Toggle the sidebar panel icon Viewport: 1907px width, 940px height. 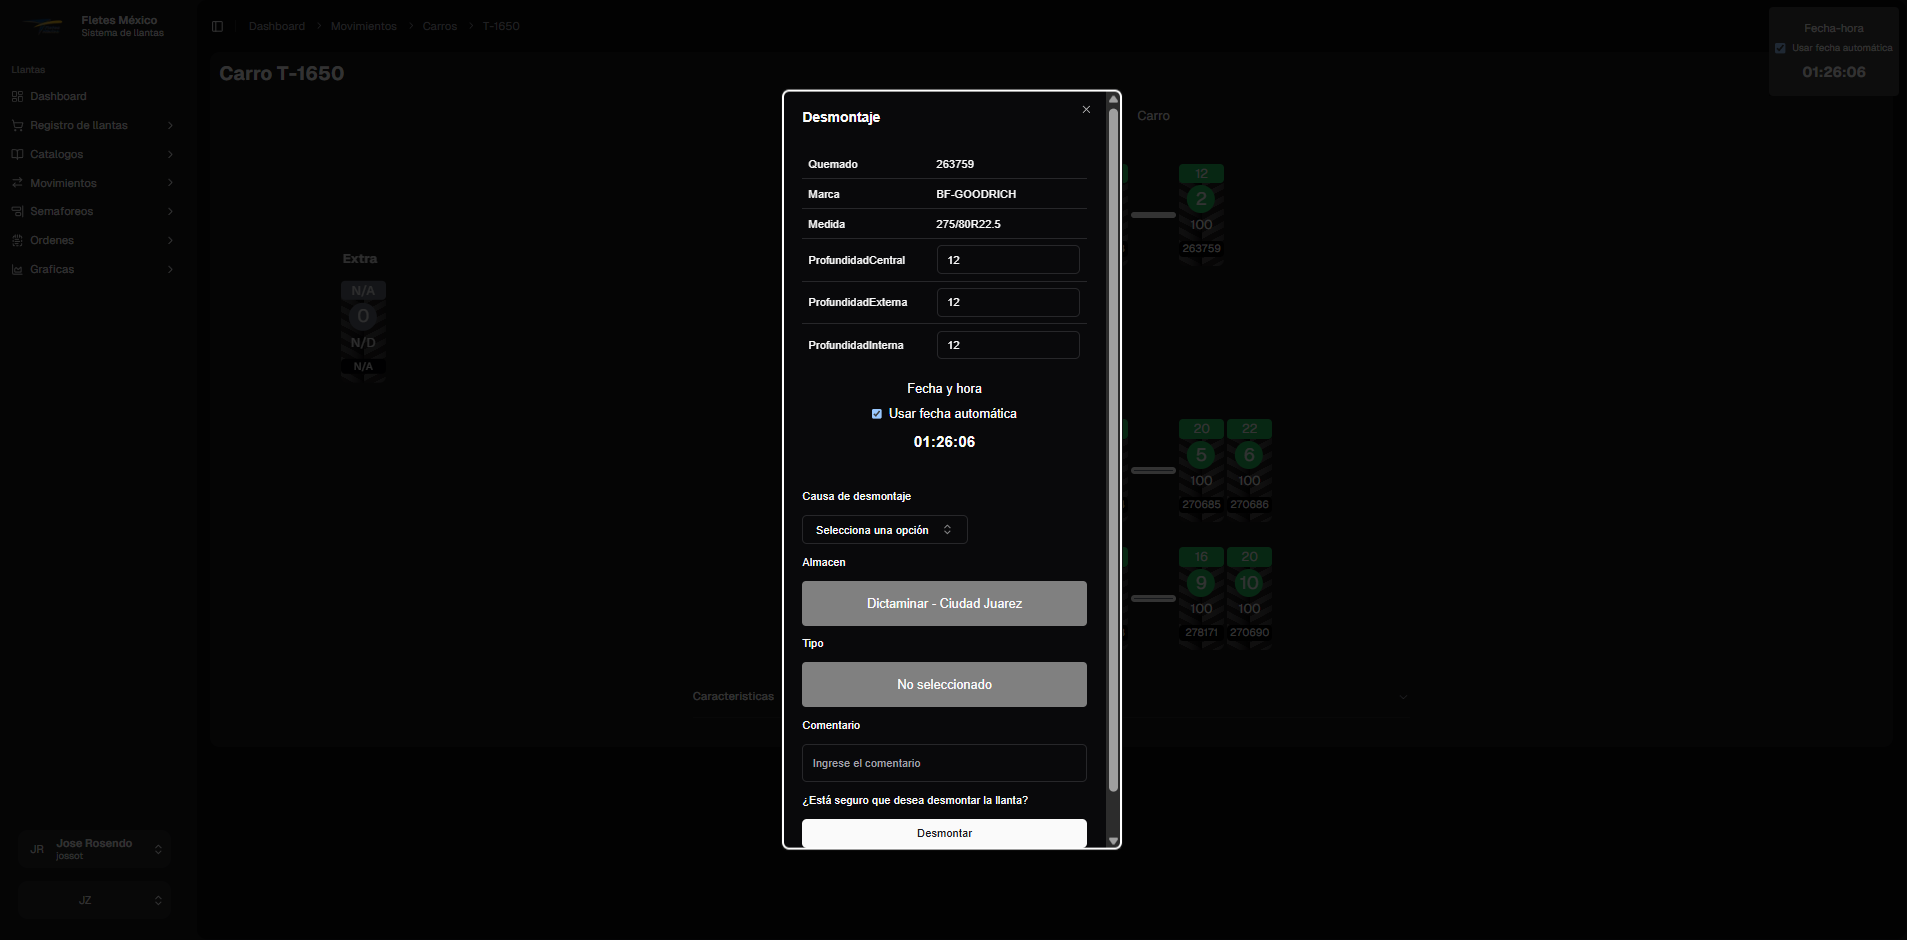pos(217,26)
